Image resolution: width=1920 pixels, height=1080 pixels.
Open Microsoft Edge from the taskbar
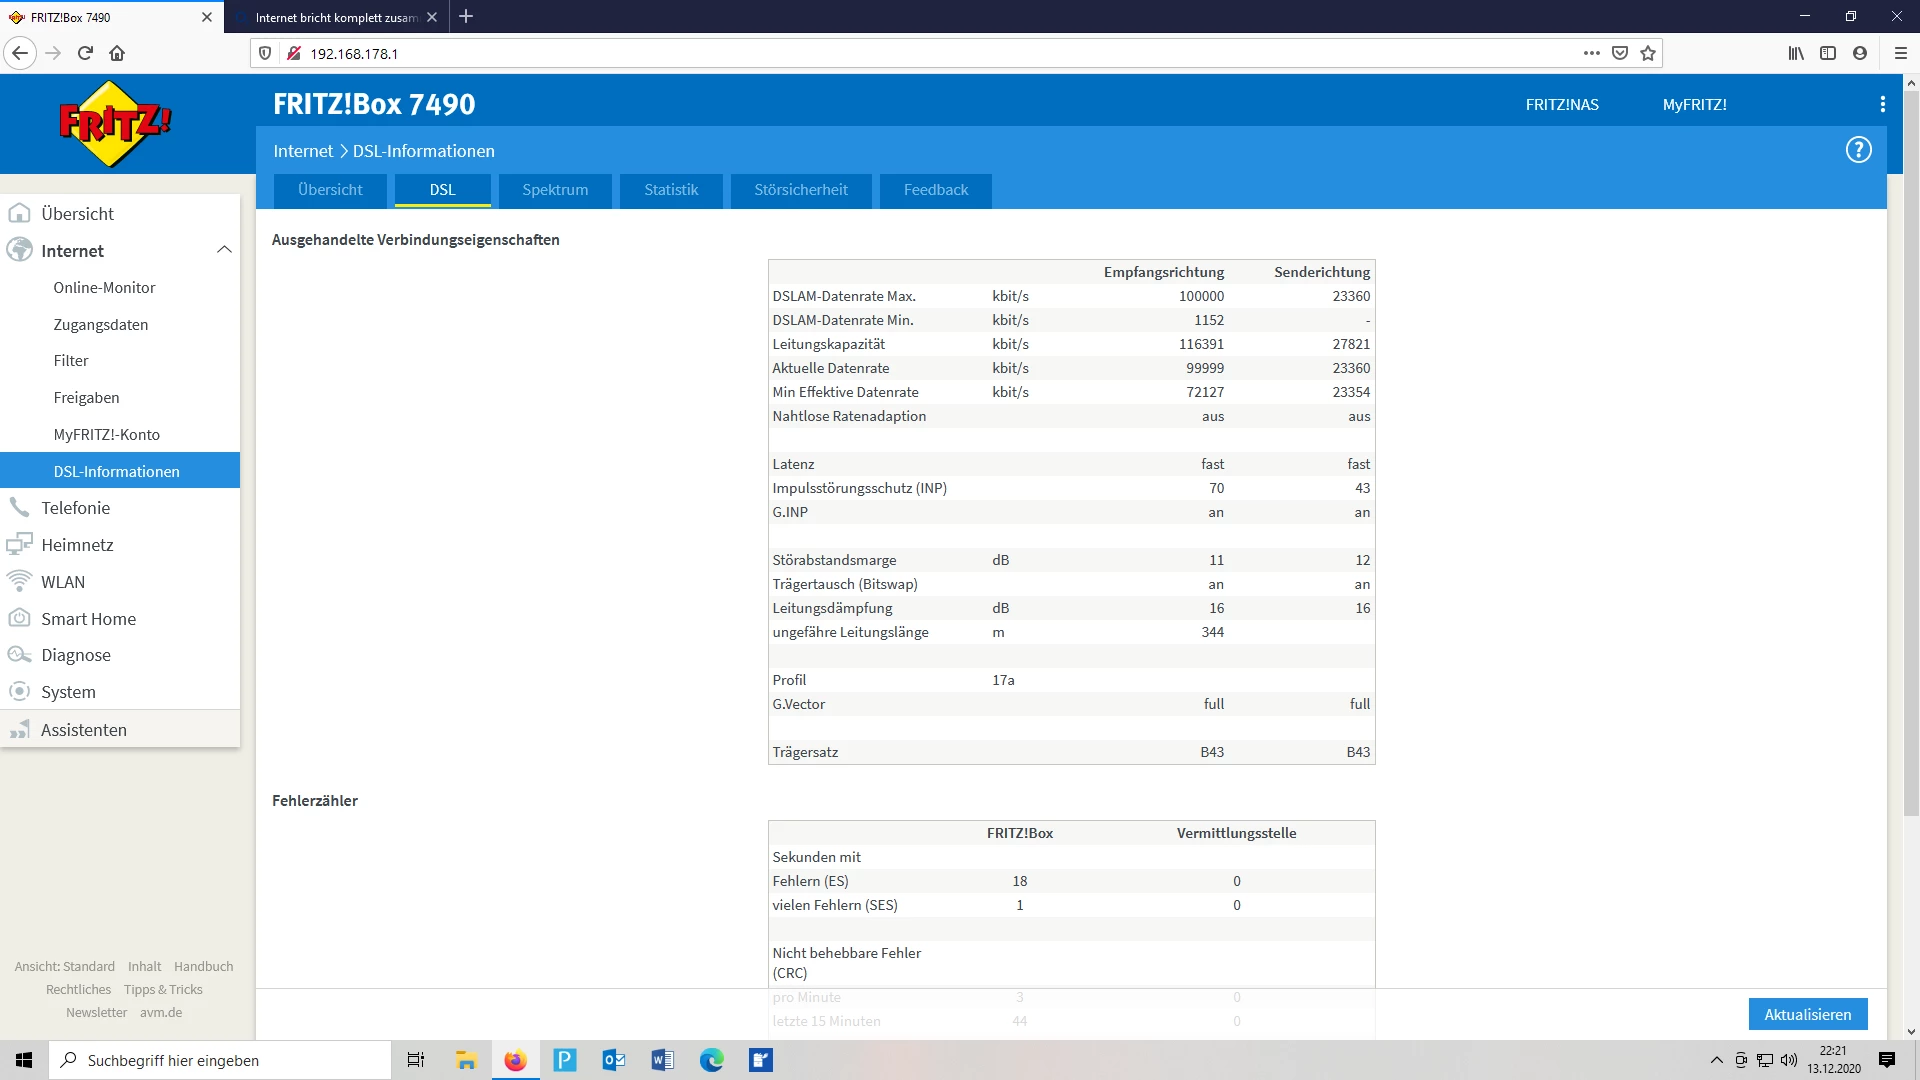711,1060
